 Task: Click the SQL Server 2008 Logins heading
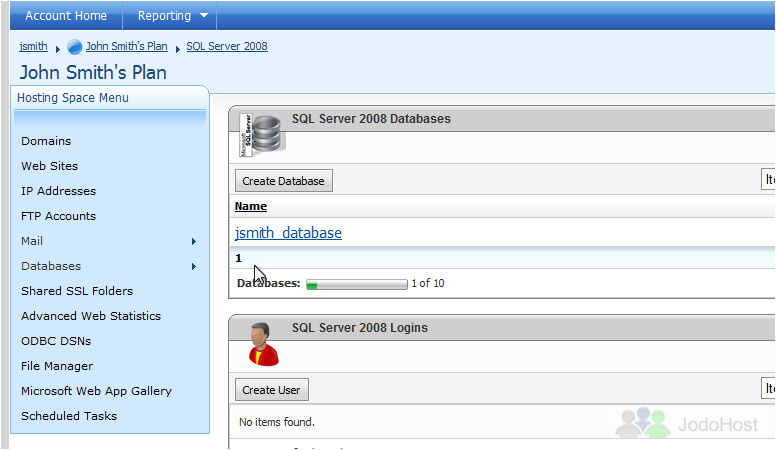(x=359, y=328)
